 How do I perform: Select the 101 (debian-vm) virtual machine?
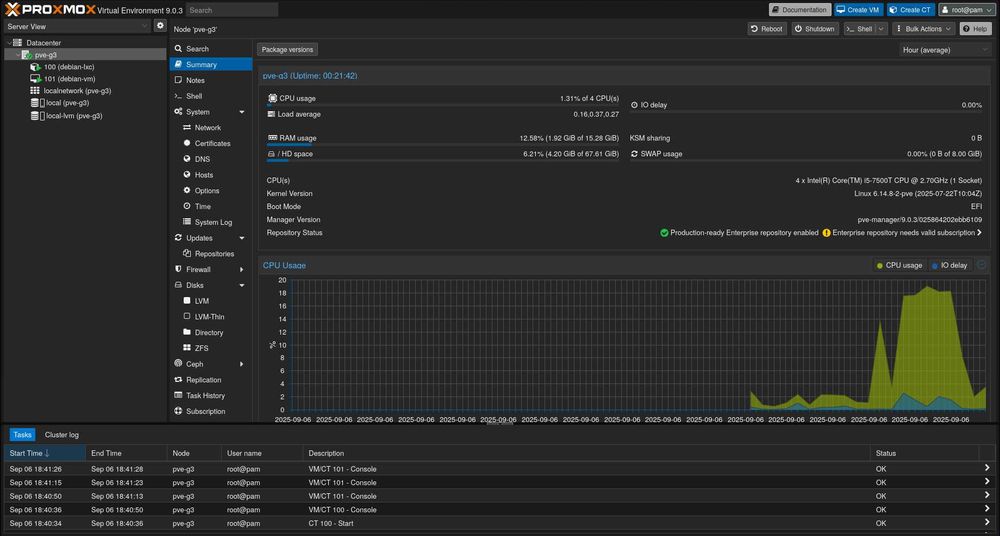point(69,79)
